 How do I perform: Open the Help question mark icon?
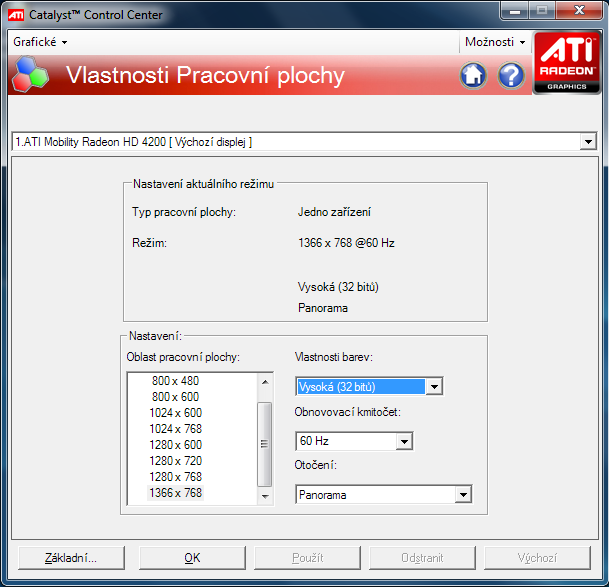(511, 75)
